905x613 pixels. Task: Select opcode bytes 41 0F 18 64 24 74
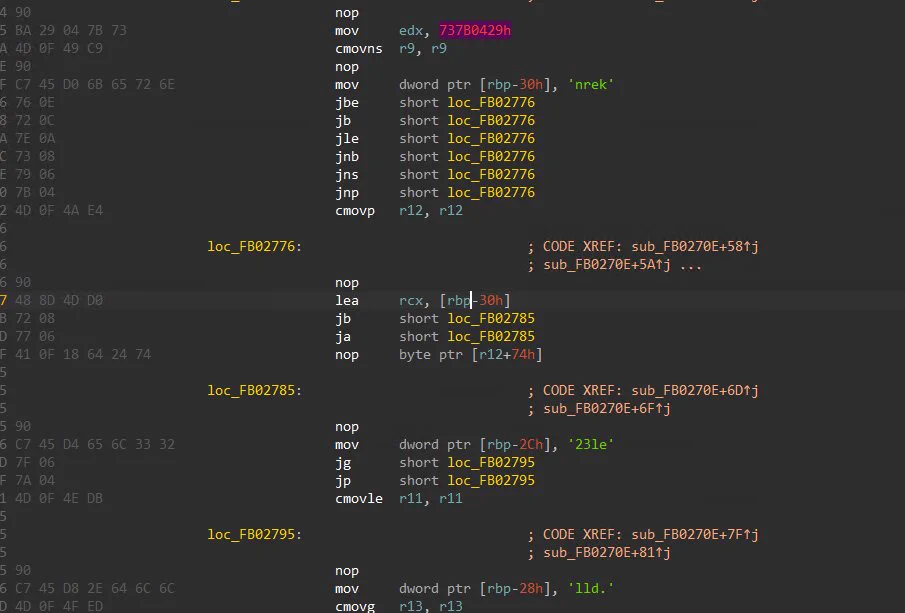click(83, 354)
